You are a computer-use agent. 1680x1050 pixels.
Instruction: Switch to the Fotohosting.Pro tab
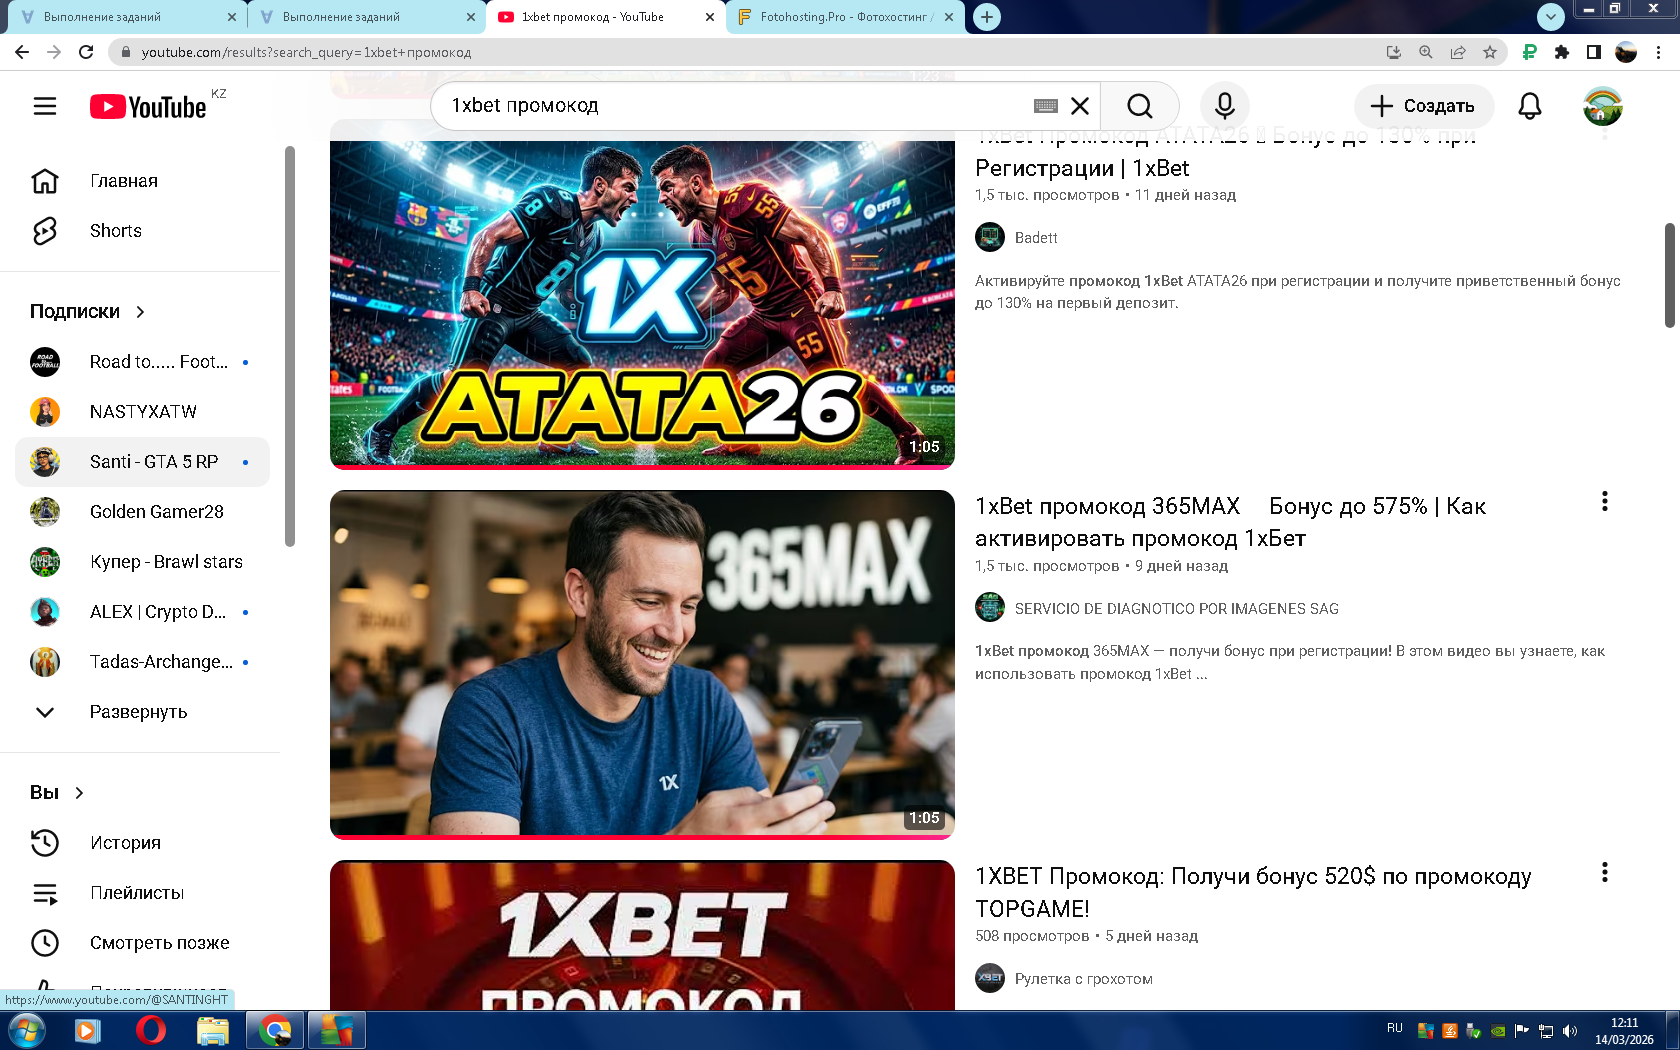[x=845, y=17]
